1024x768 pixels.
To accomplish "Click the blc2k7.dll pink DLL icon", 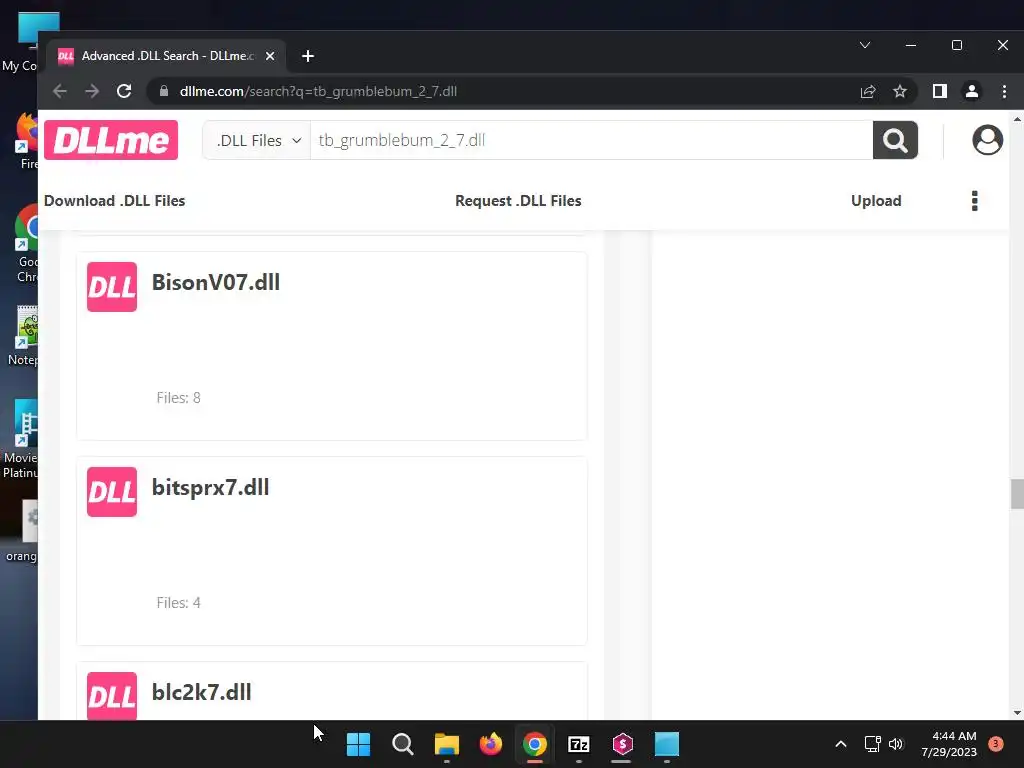I will coord(112,696).
